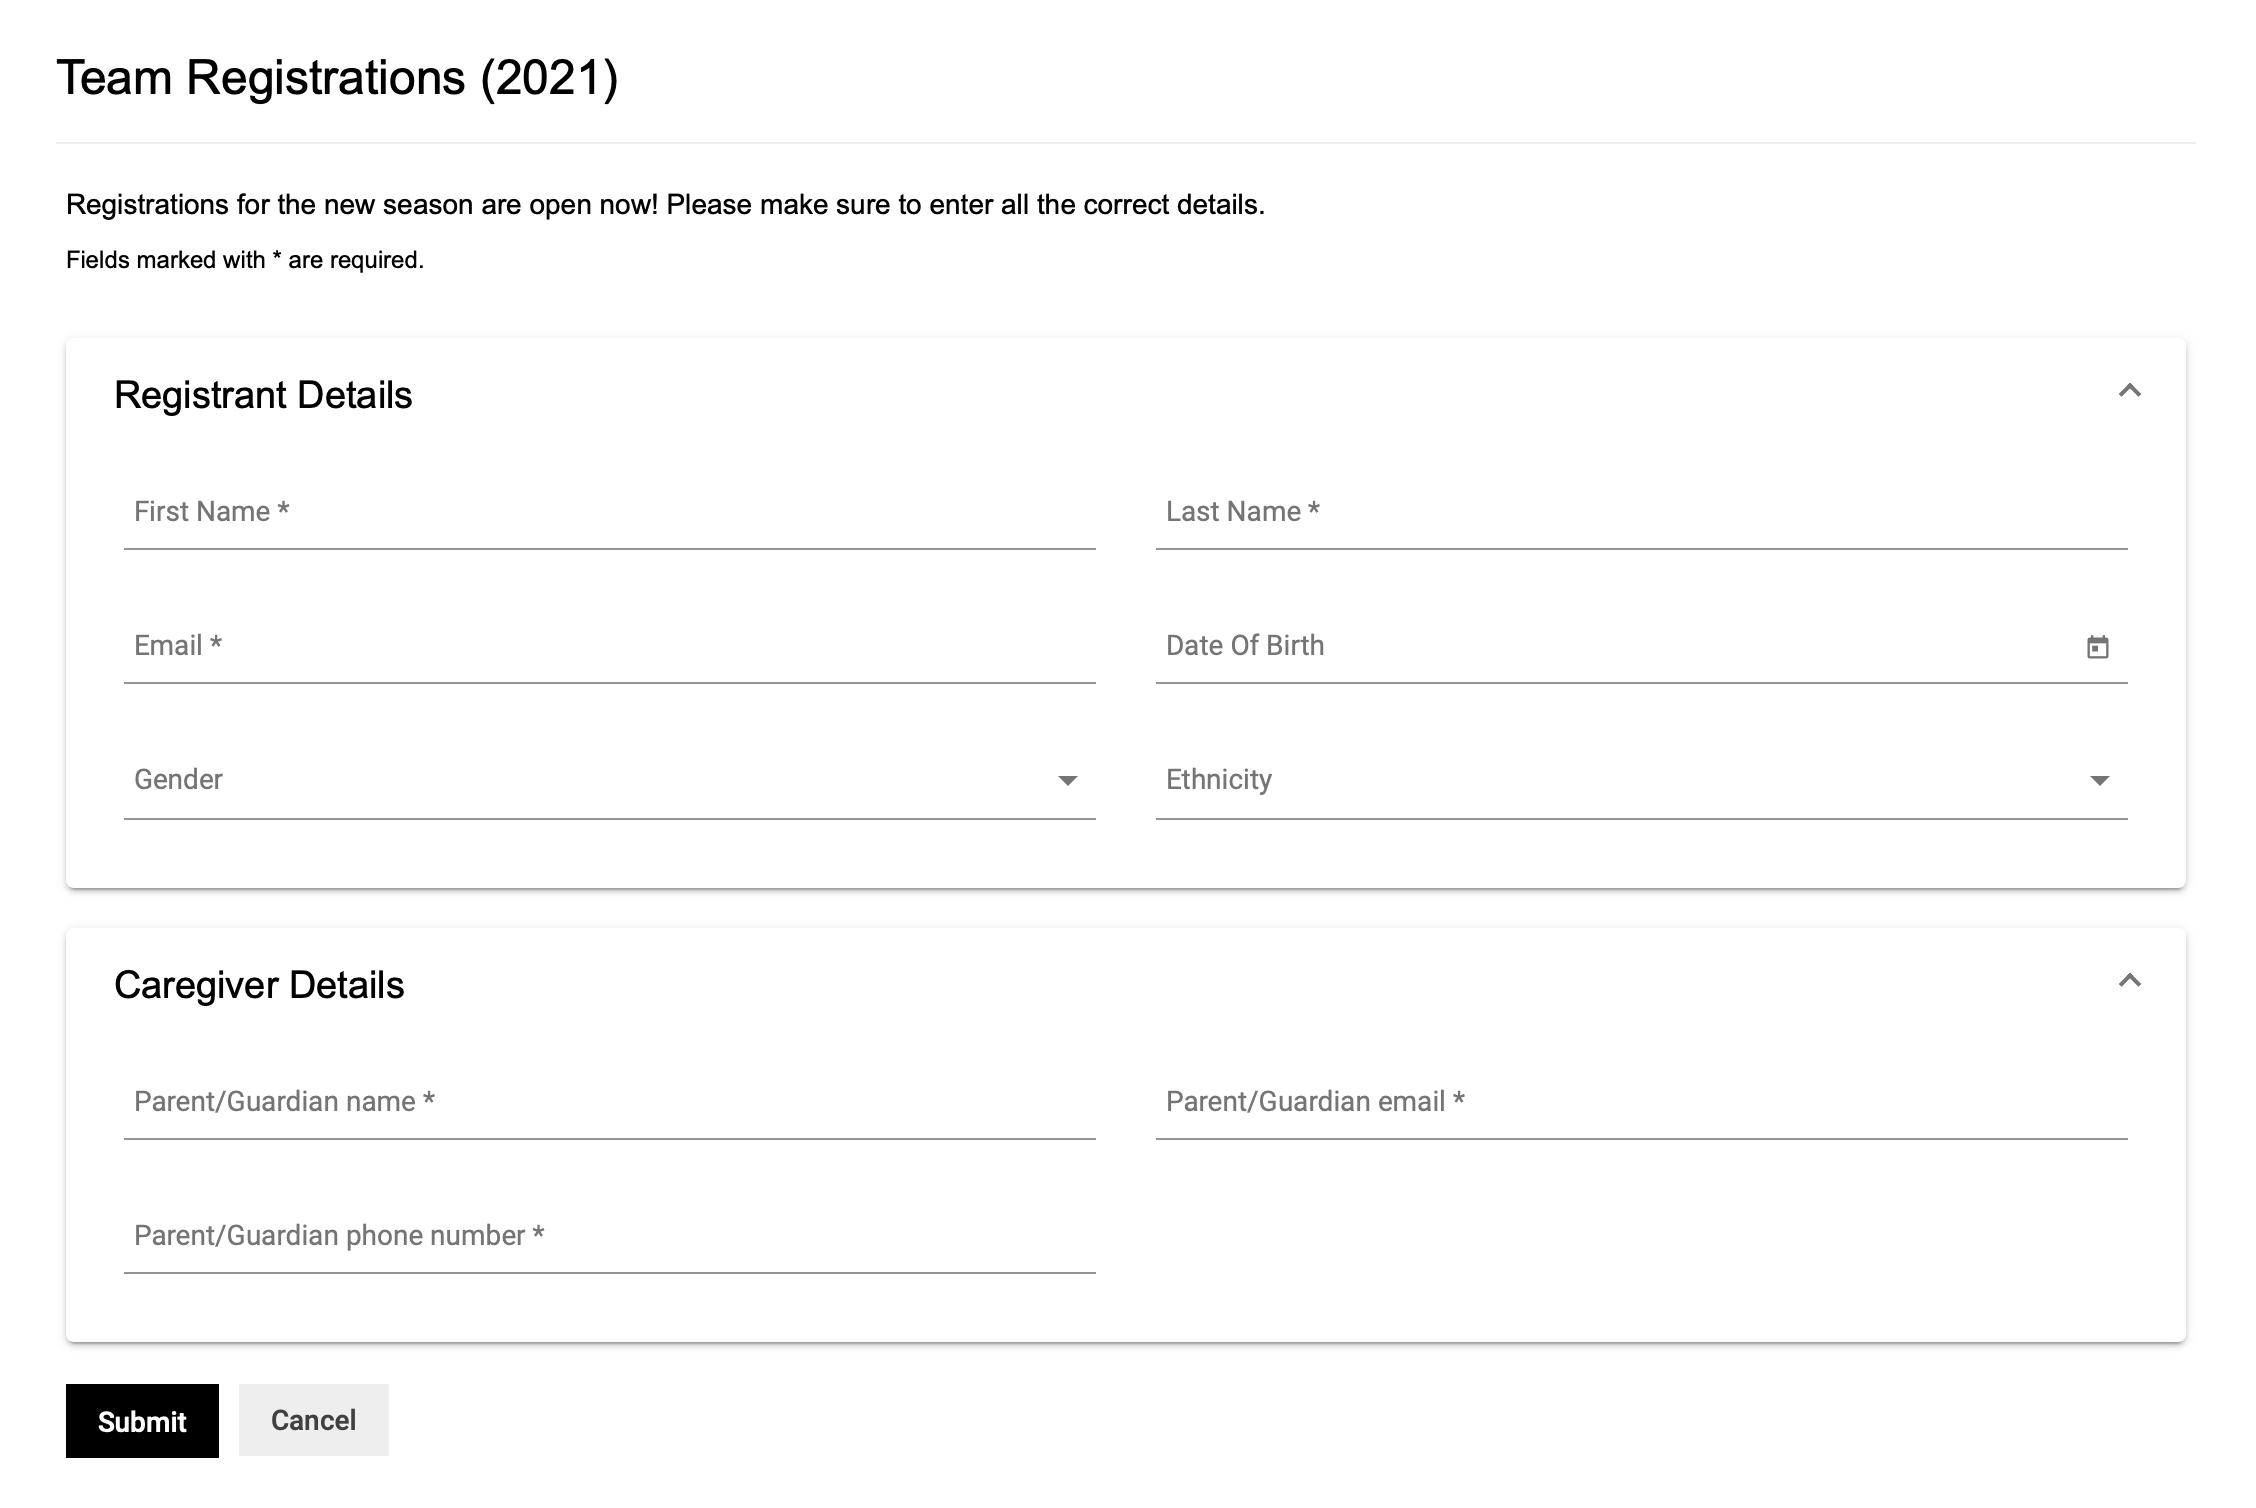Click the Caregiver Details heading
The width and height of the screenshot is (2256, 1508).
[x=259, y=985]
